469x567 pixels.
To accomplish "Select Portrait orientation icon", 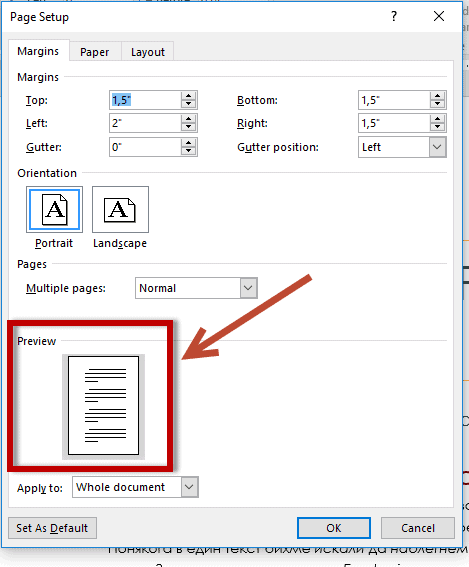I will tap(54, 209).
